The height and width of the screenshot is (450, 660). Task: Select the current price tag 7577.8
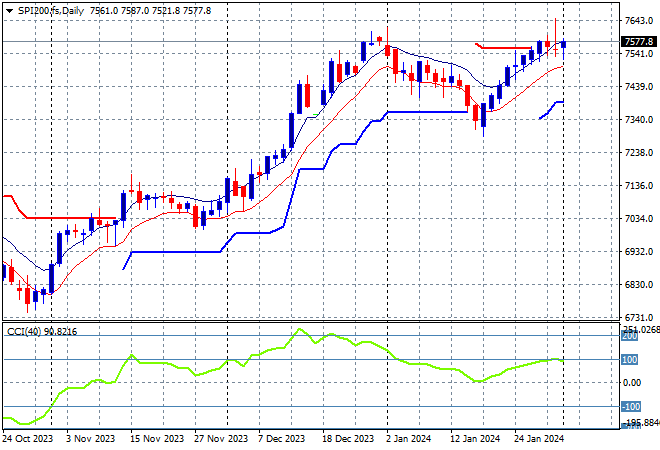[x=638, y=42]
